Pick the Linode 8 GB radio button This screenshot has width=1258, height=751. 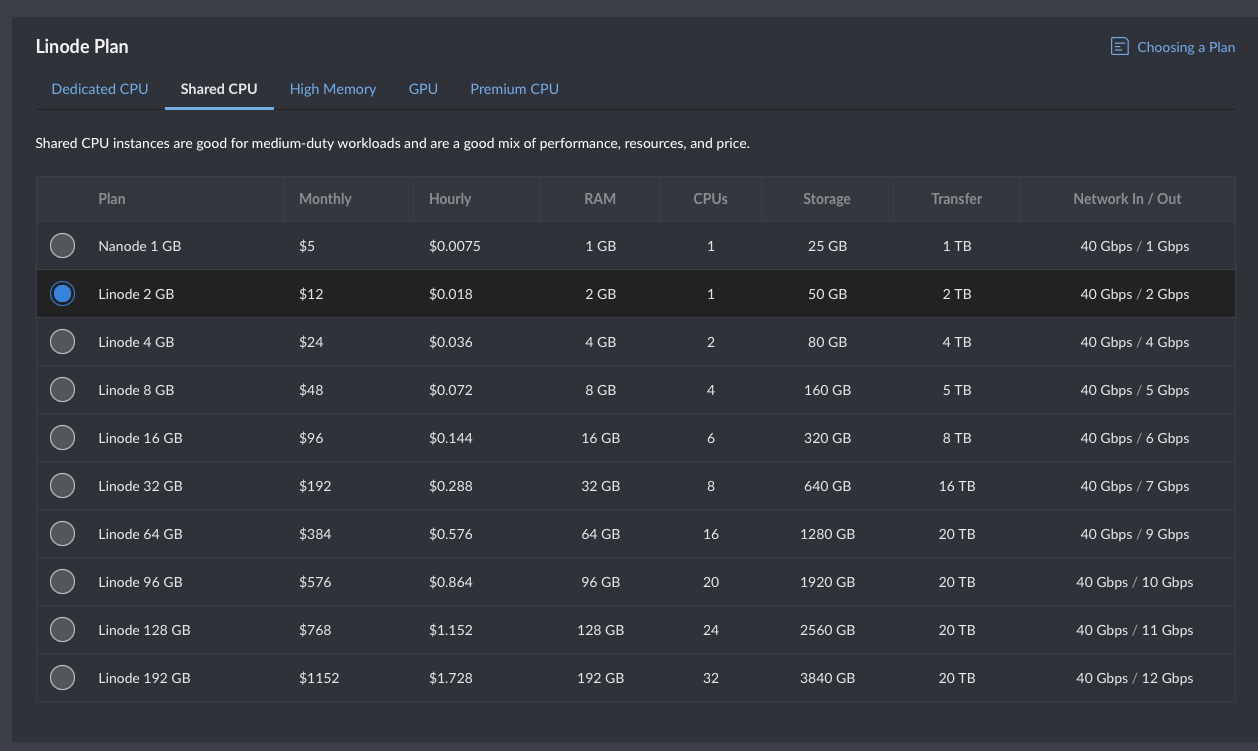coord(62,389)
